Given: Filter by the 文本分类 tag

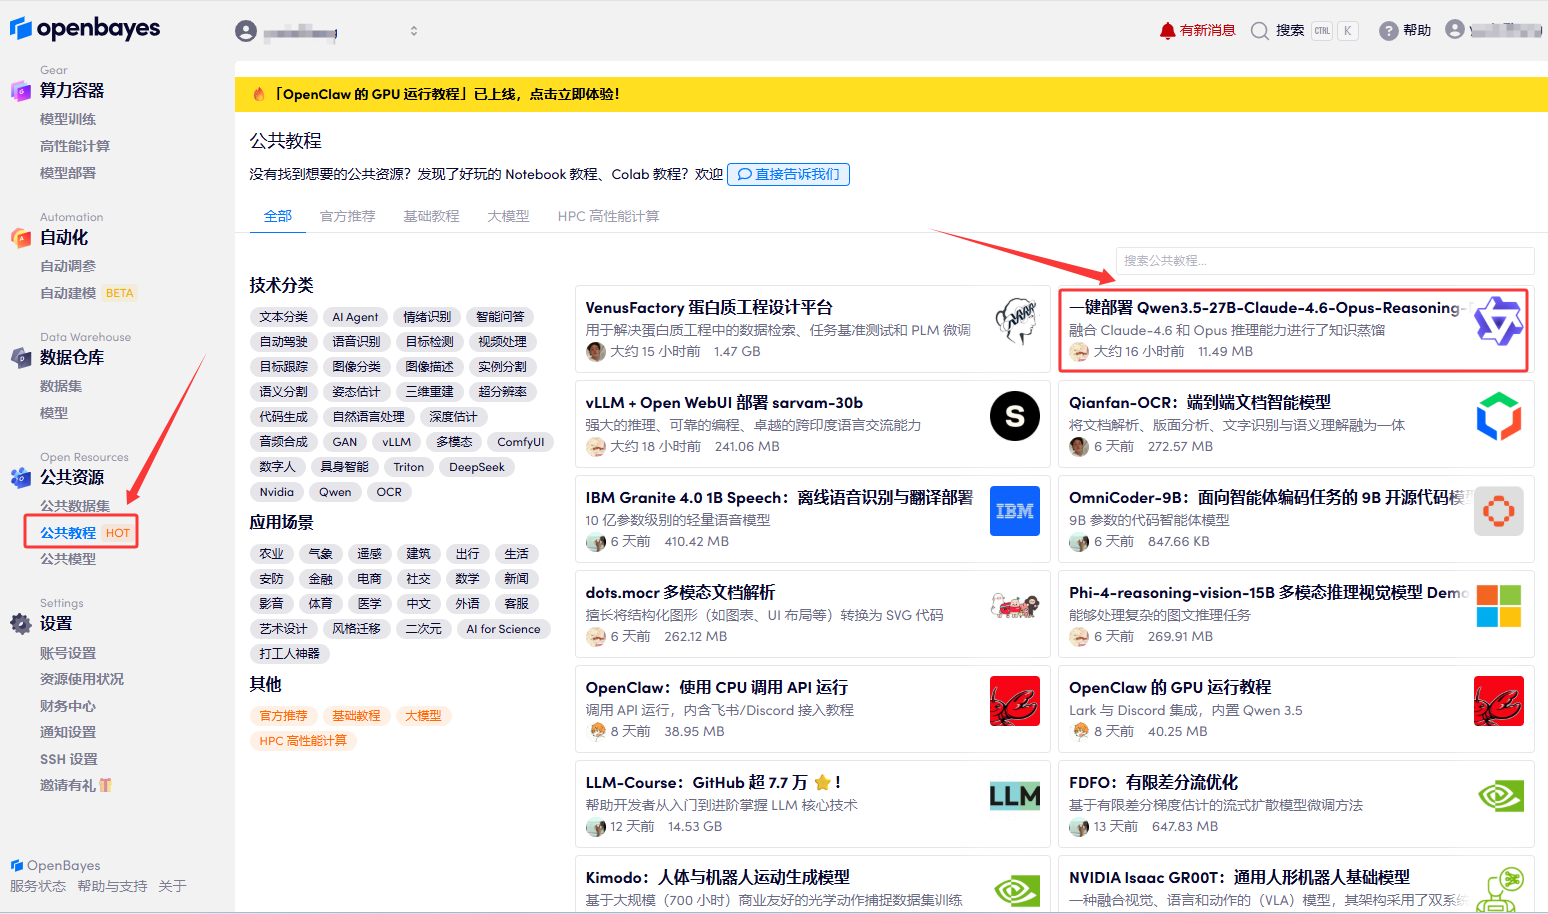Looking at the screenshot, I should click(x=284, y=317).
